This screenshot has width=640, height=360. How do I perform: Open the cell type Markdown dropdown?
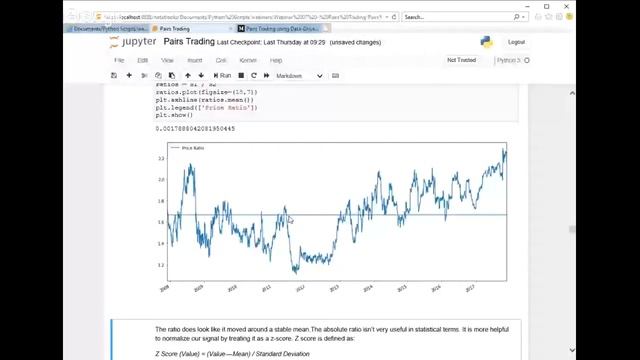(299, 76)
